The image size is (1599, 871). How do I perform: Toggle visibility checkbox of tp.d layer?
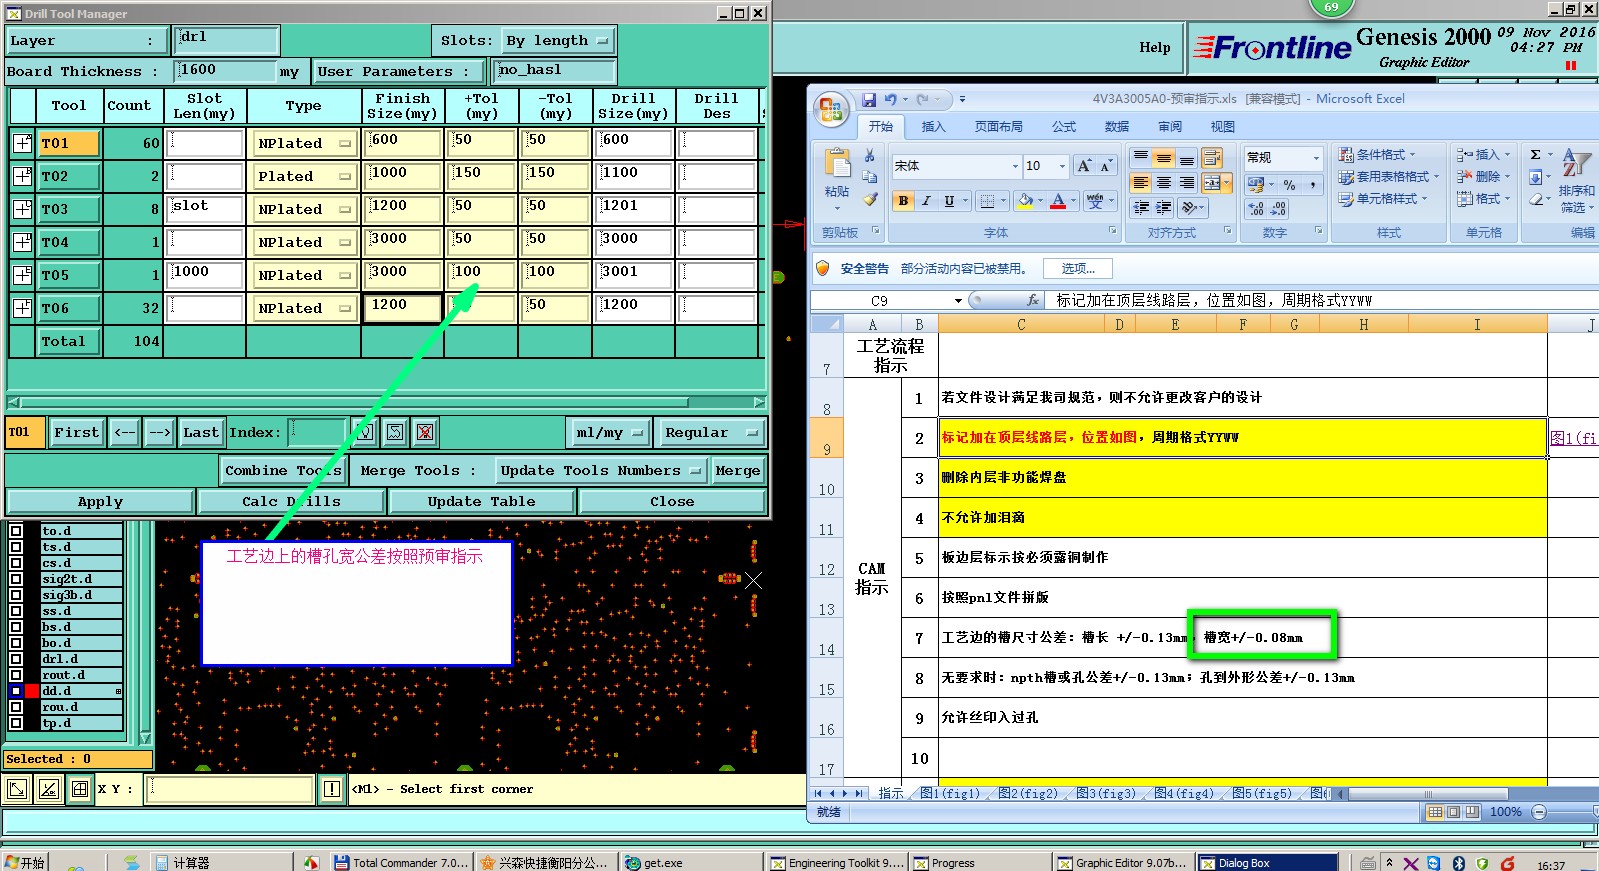pyautogui.click(x=16, y=723)
